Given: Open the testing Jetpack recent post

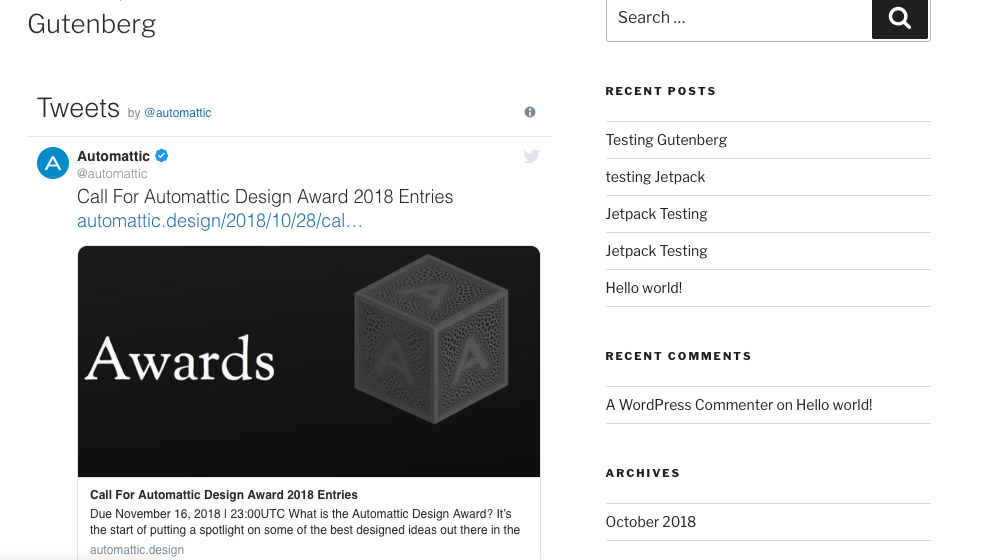Looking at the screenshot, I should [x=655, y=177].
